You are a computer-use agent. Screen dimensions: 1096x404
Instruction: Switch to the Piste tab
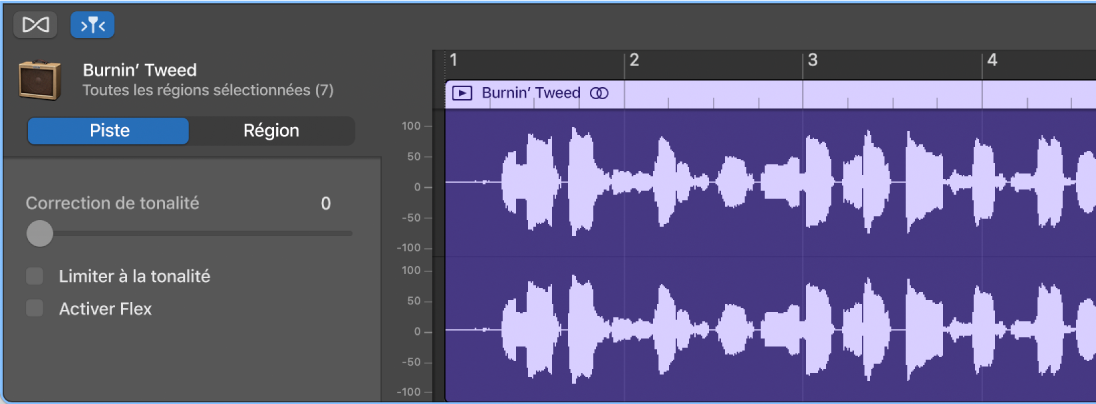109,131
